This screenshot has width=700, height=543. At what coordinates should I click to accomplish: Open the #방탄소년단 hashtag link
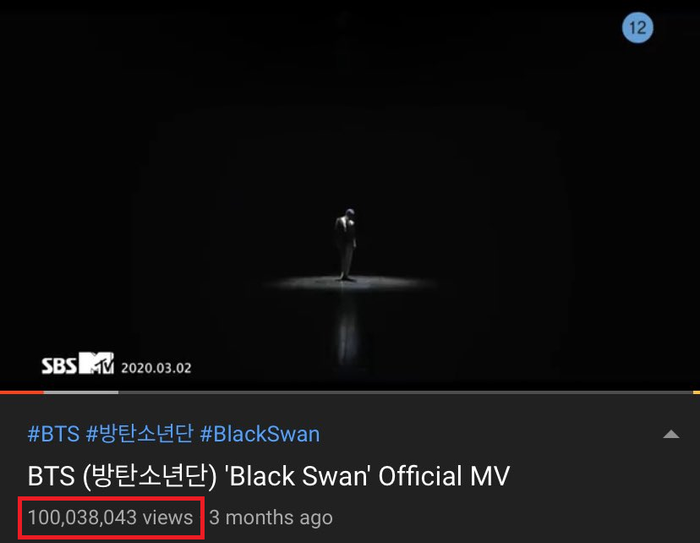click(x=140, y=434)
